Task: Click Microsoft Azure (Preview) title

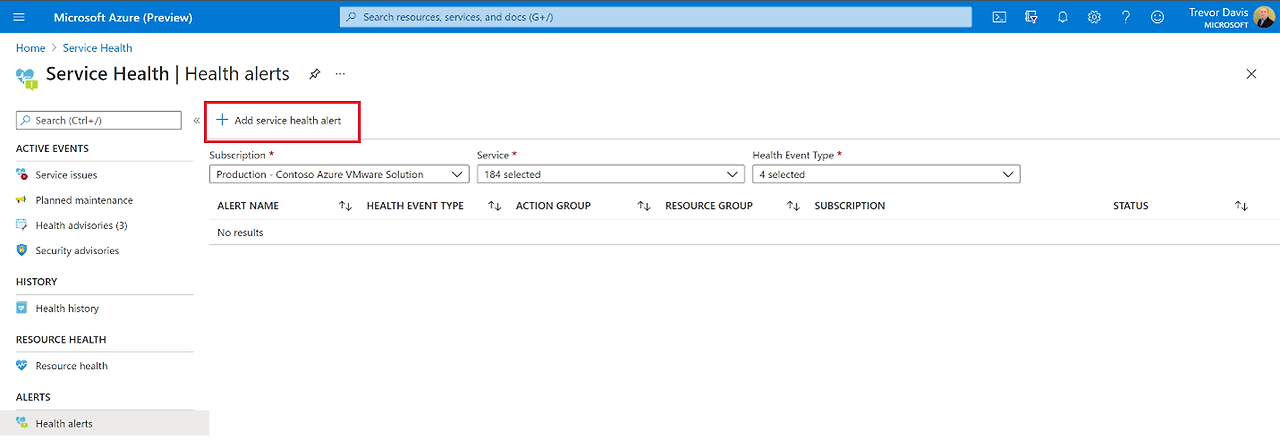Action: 122,17
